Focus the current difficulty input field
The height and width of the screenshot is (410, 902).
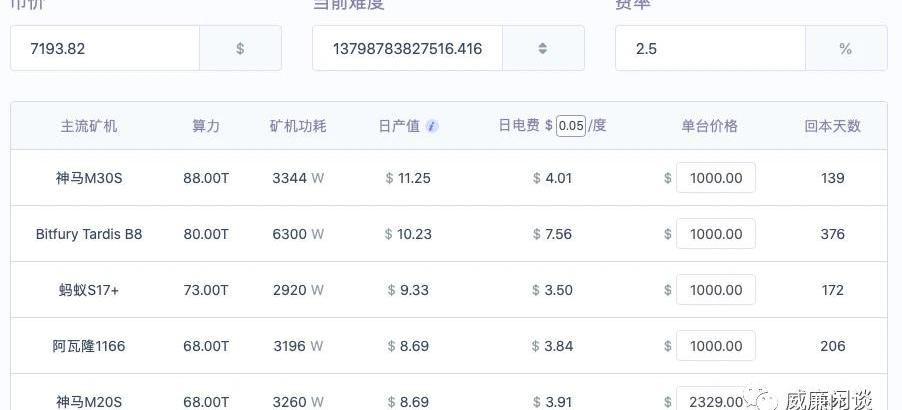pos(407,48)
